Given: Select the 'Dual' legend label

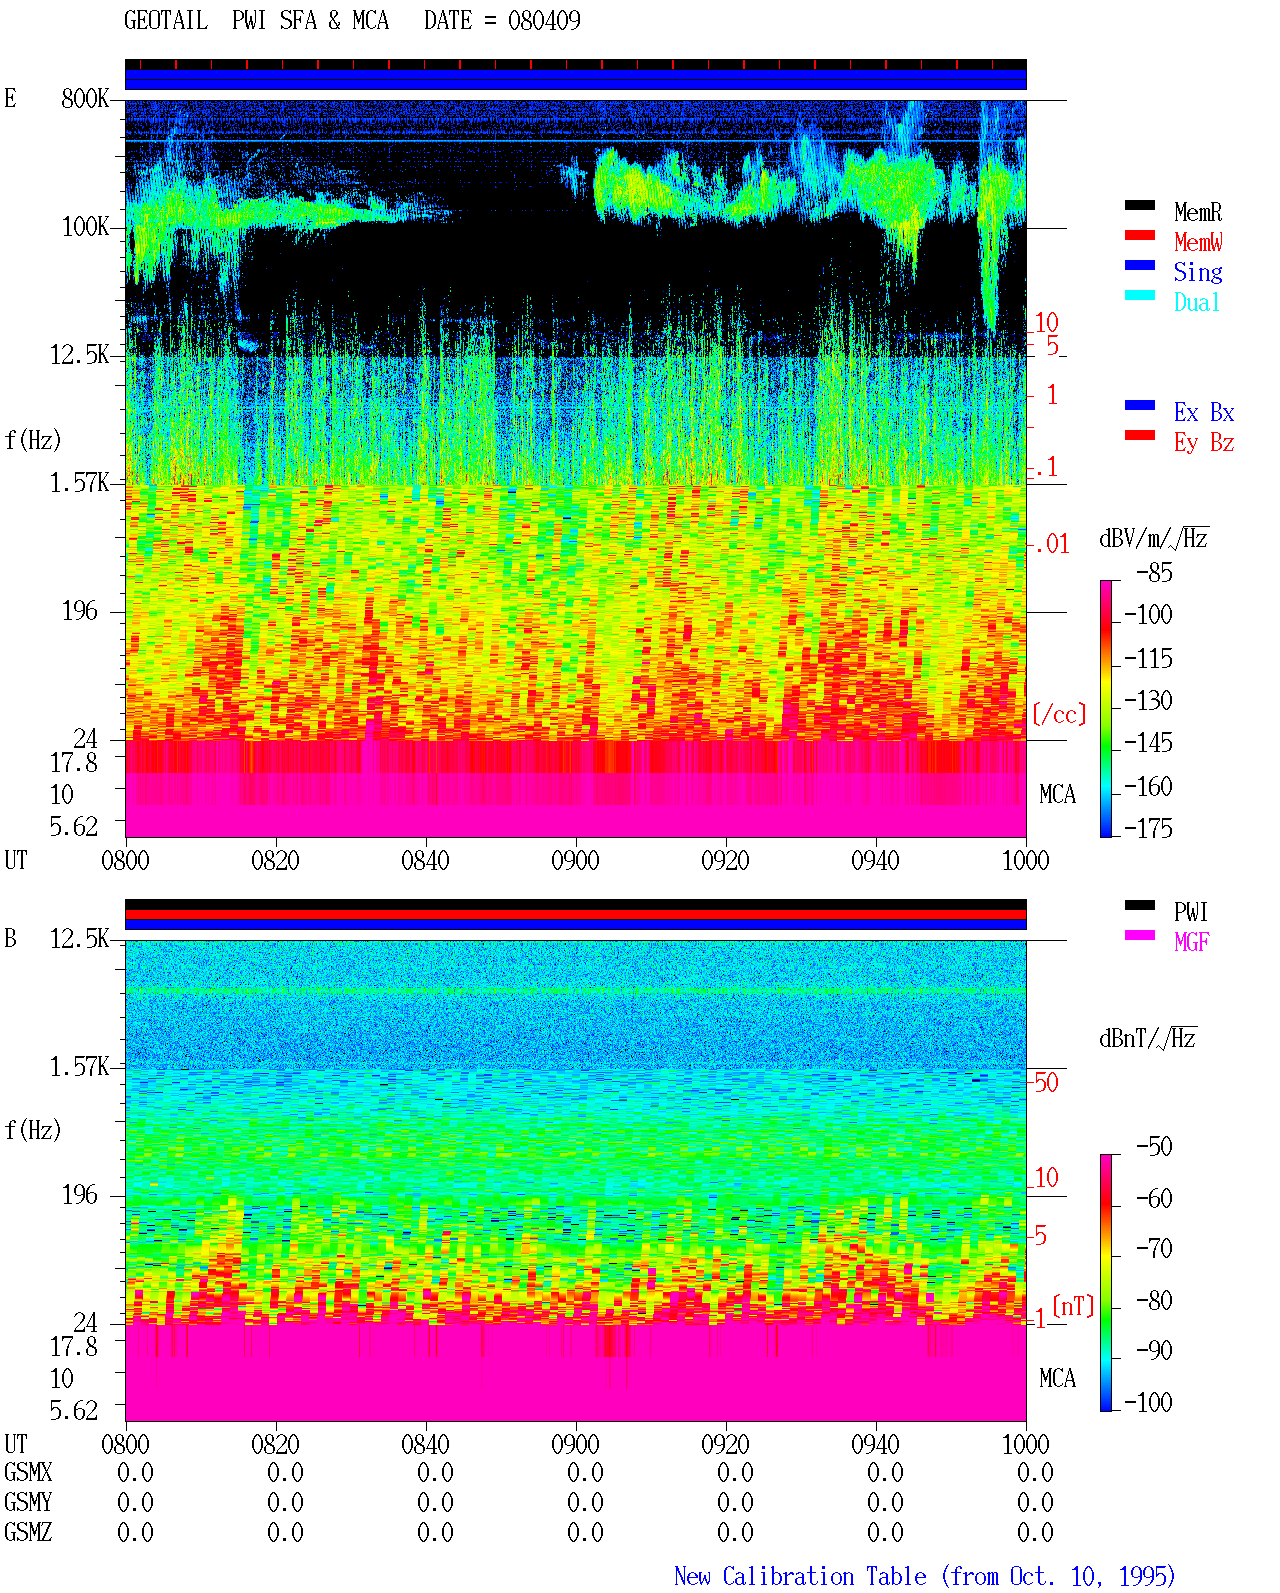Looking at the screenshot, I should pos(1197,302).
